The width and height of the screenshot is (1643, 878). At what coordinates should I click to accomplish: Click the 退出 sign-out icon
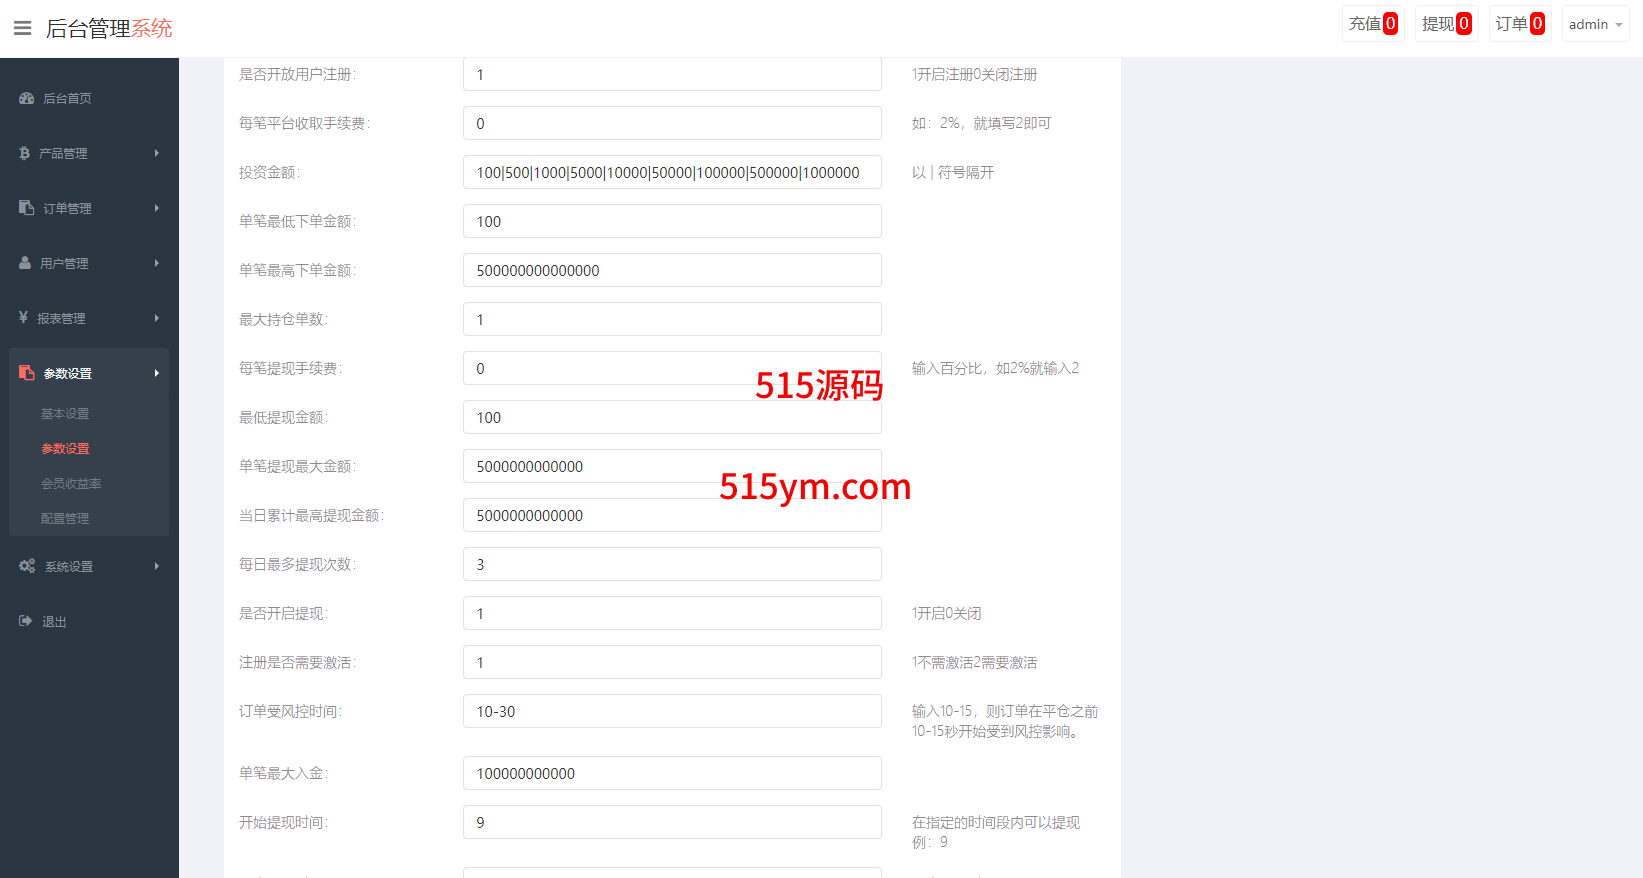[26, 621]
